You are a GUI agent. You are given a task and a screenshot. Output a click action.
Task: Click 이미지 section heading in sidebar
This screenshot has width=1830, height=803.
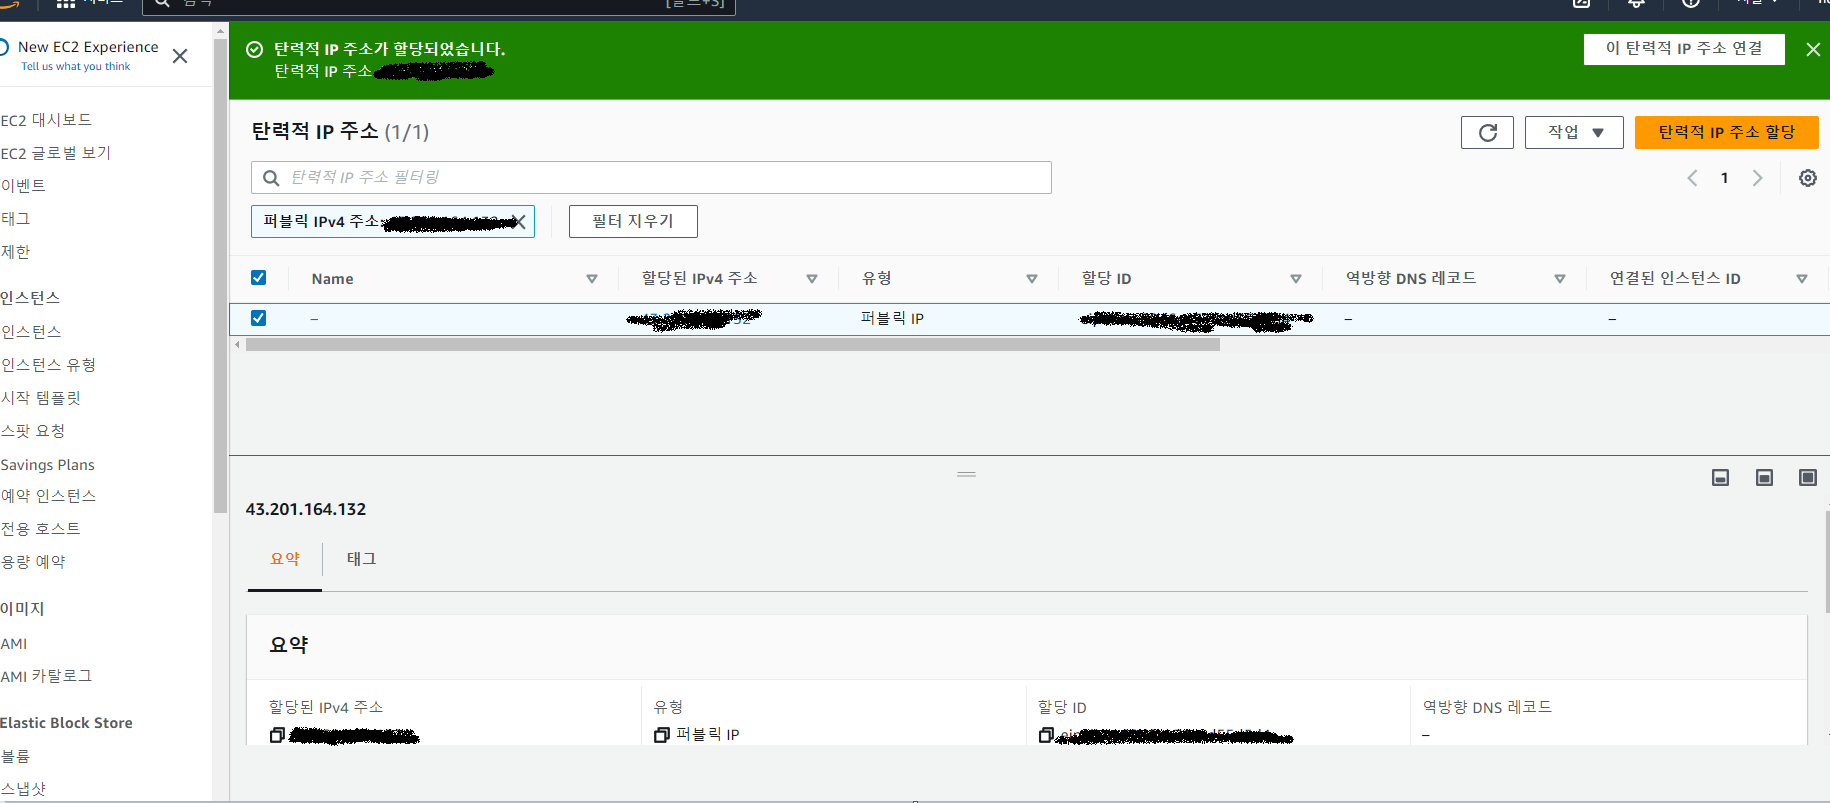pos(22,609)
